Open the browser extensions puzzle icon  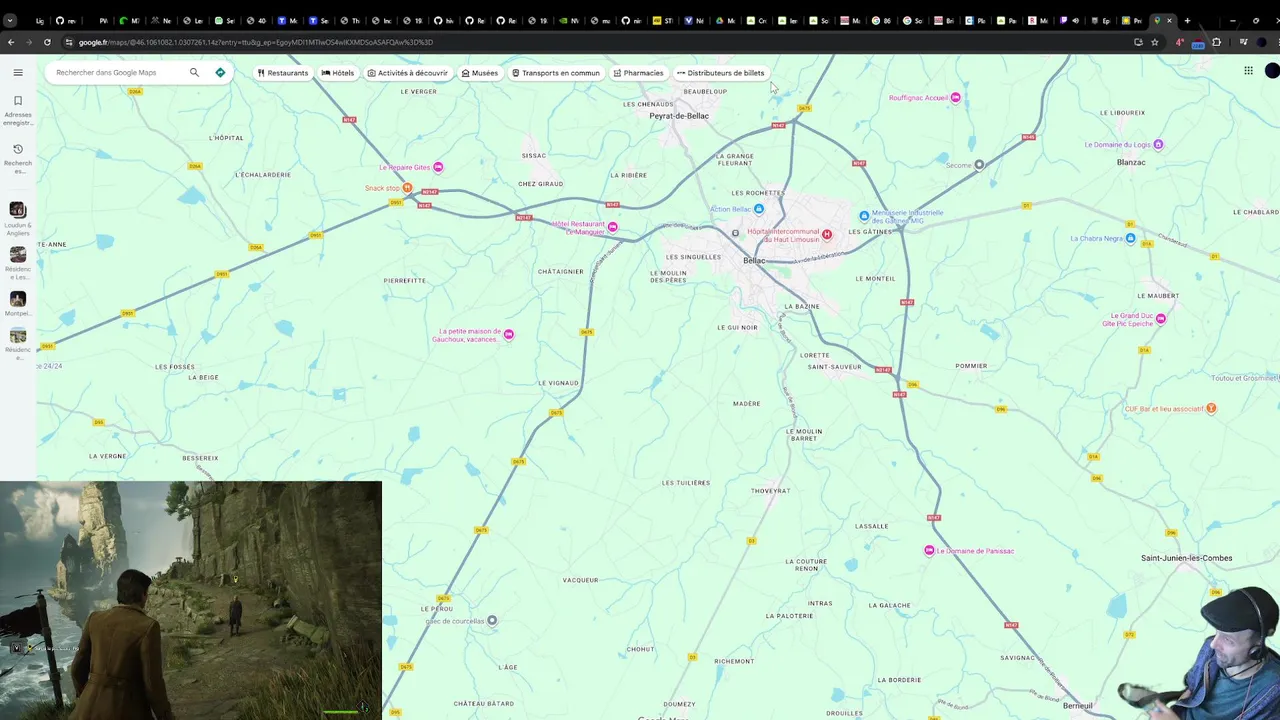[1217, 42]
